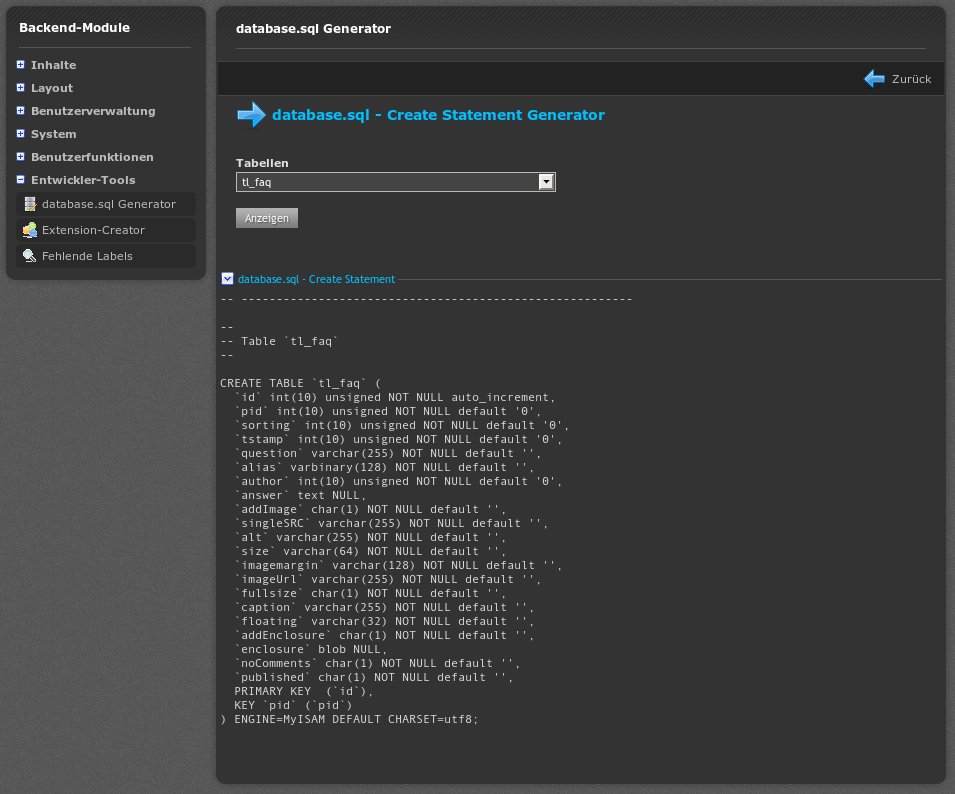Click the blue Zurück arrow icon
955x794 pixels.
[875, 79]
